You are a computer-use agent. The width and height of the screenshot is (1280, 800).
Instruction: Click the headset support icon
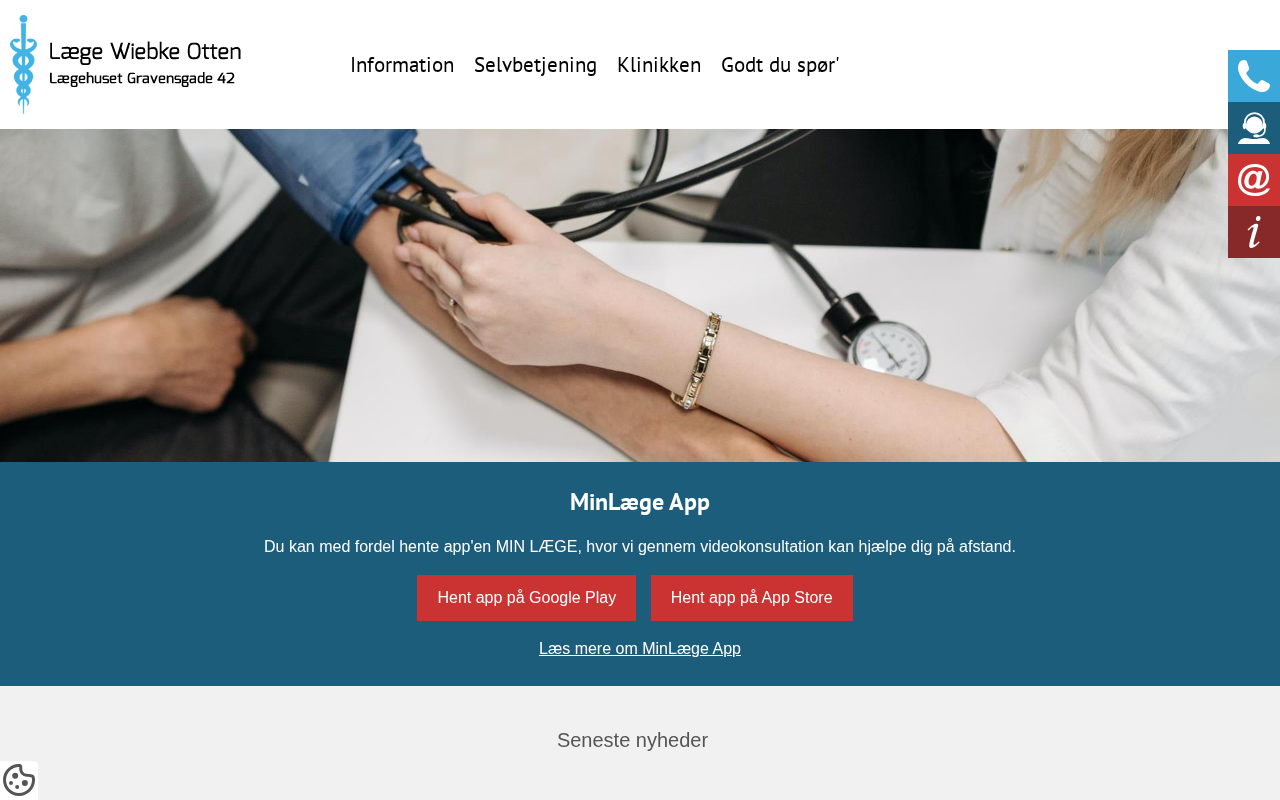point(1254,128)
